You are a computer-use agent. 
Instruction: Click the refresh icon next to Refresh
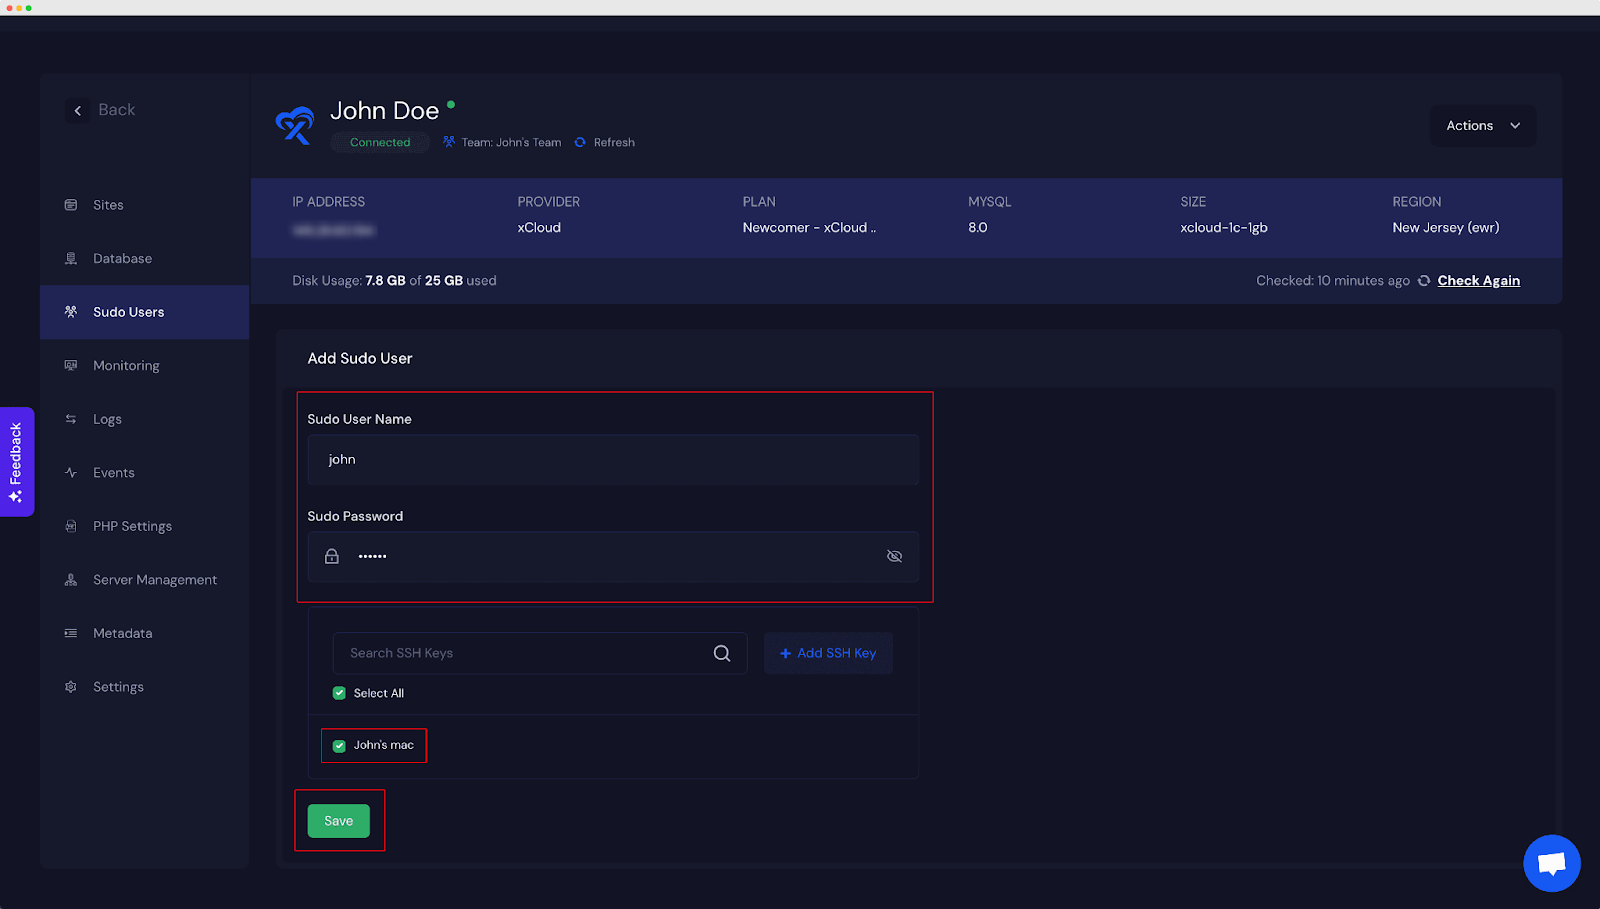pos(580,143)
